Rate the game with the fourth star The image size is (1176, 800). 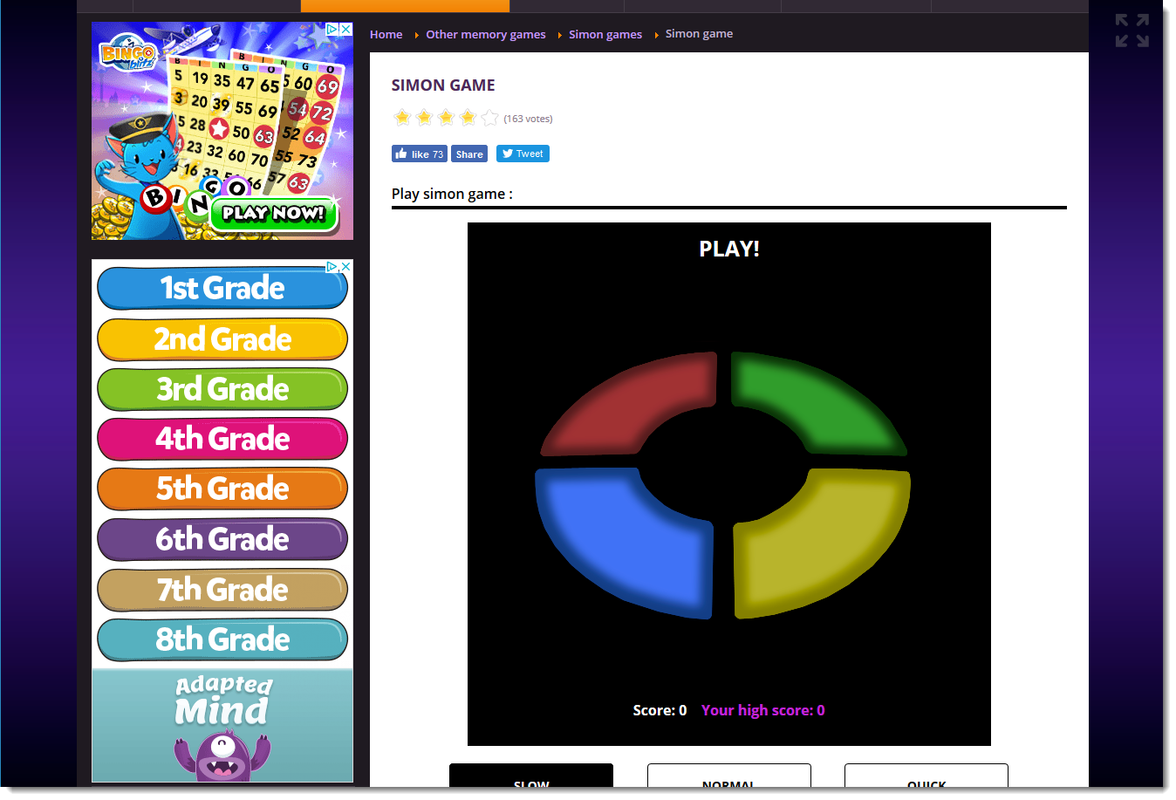(468, 118)
